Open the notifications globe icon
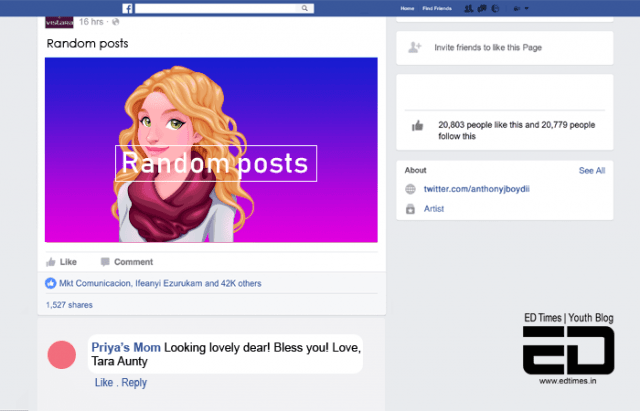 click(x=495, y=8)
